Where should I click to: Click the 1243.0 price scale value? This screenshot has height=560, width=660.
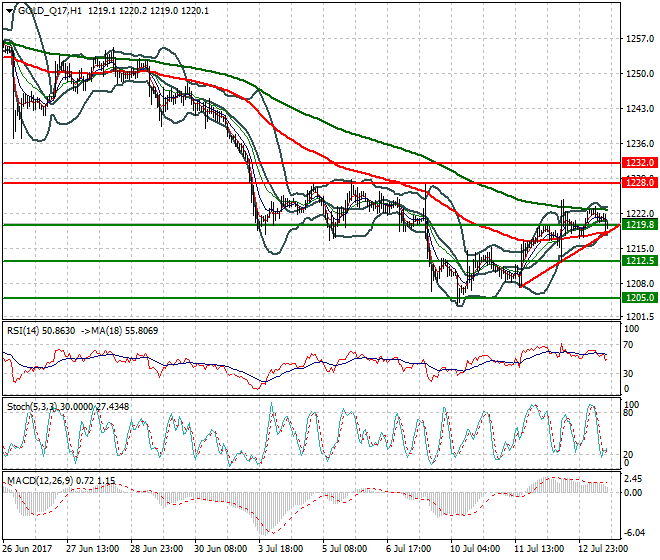640,109
